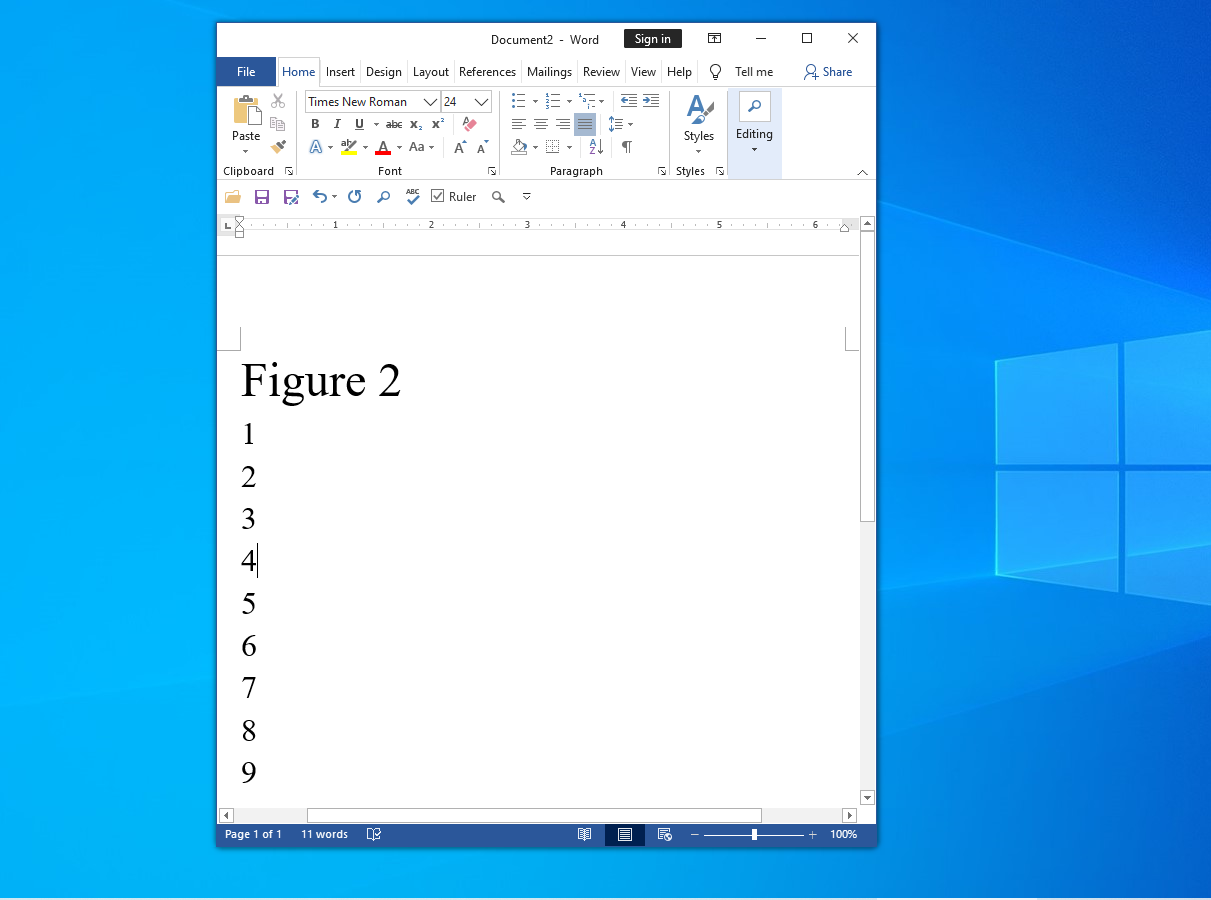Switch to the Design tab

(384, 72)
